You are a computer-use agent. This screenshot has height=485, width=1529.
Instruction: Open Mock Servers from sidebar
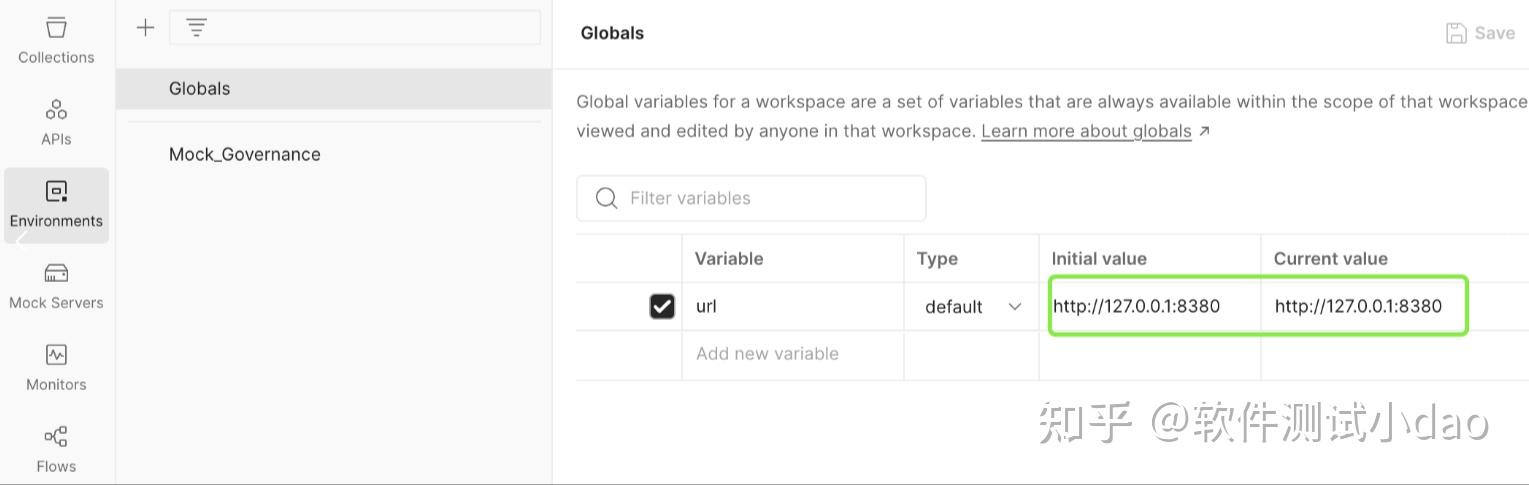pos(56,274)
